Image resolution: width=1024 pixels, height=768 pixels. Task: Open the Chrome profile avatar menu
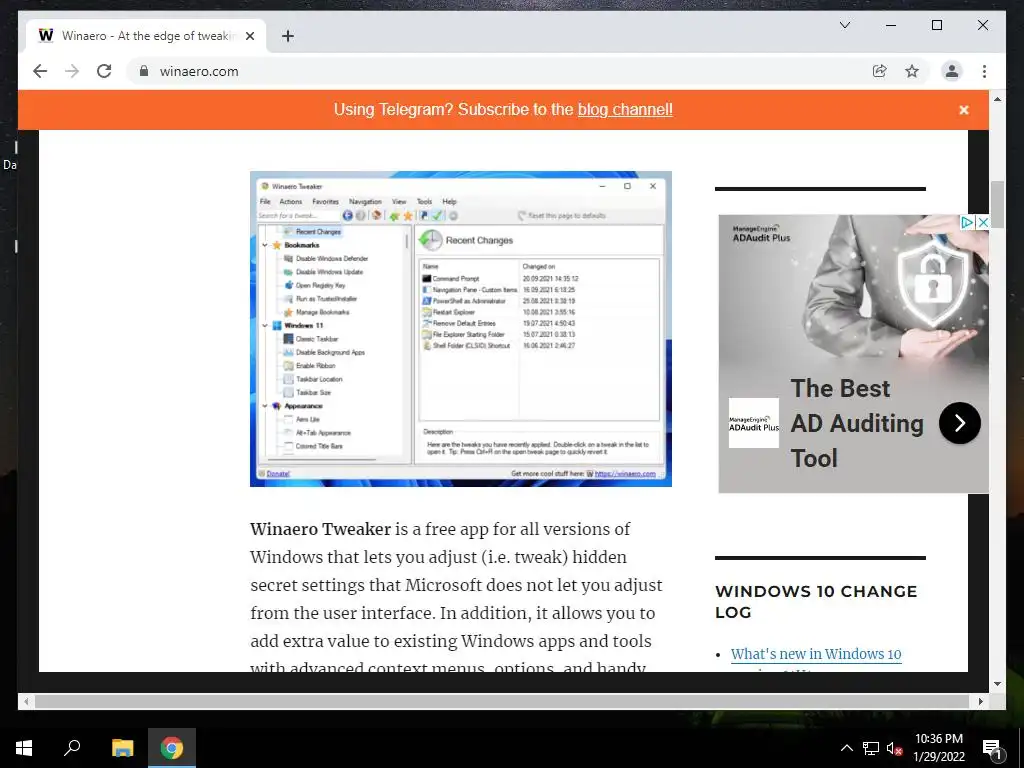point(952,71)
